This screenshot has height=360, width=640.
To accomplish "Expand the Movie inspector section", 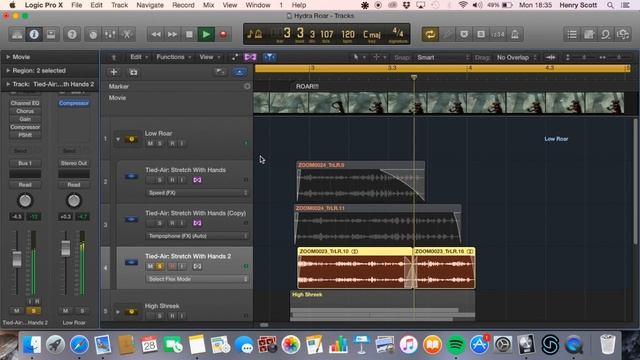I will [8, 57].
